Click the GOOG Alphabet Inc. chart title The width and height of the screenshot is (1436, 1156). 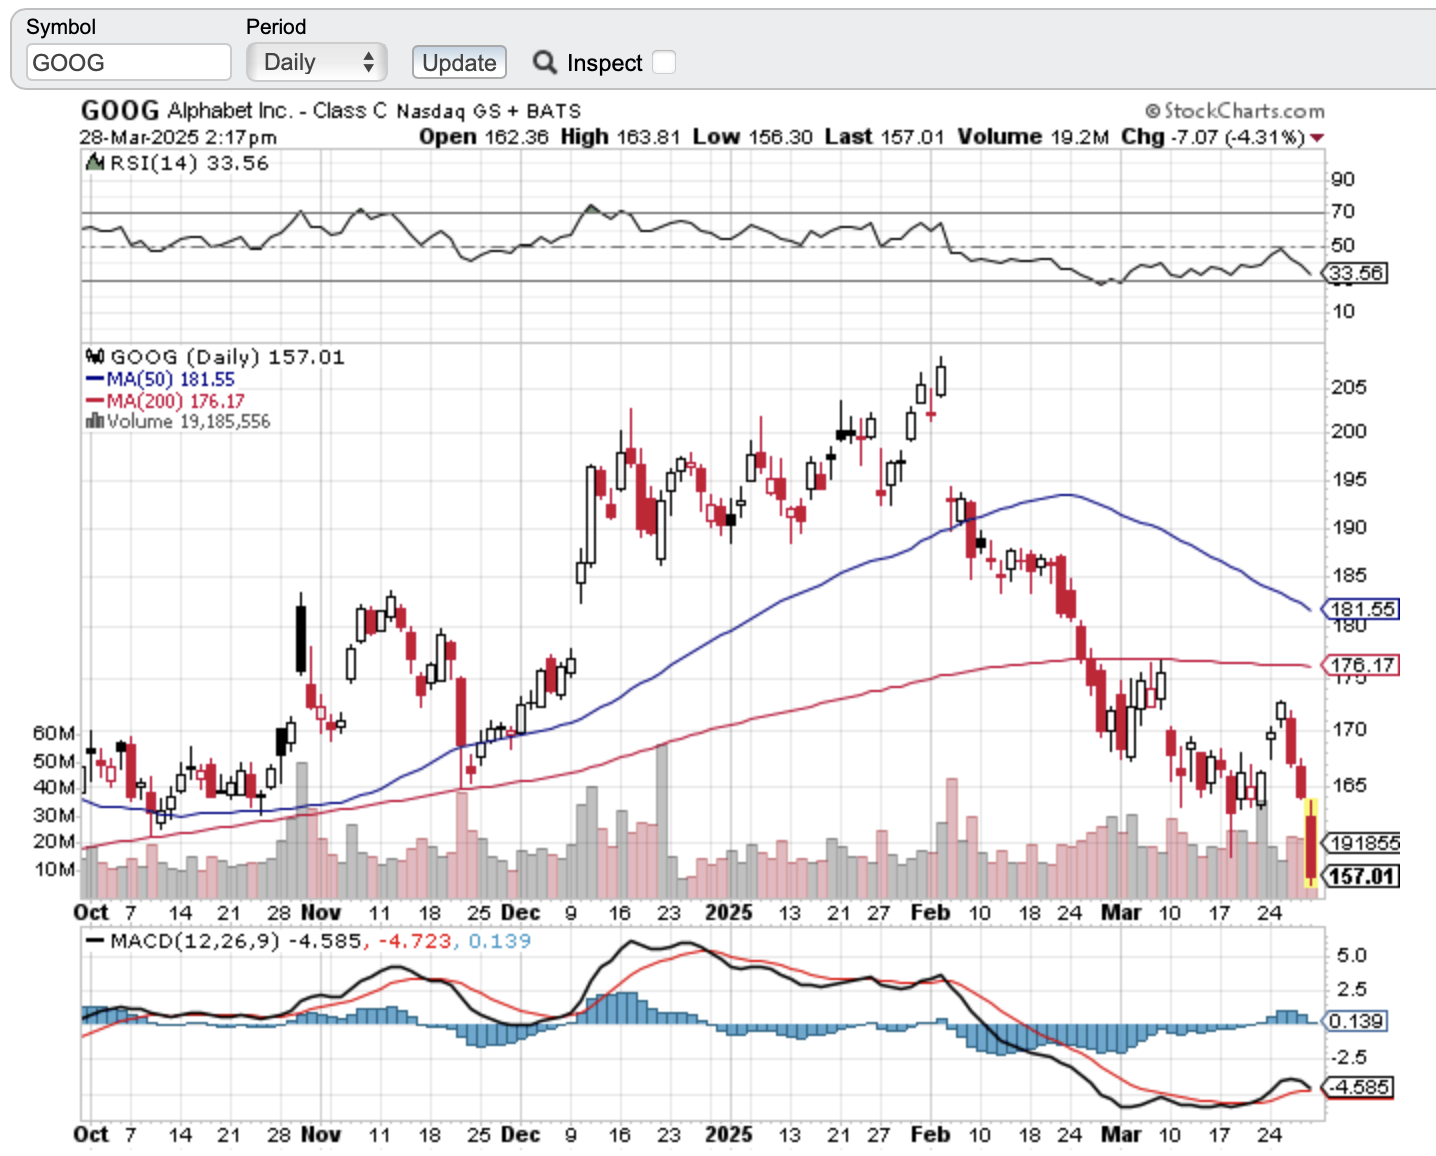(x=330, y=110)
